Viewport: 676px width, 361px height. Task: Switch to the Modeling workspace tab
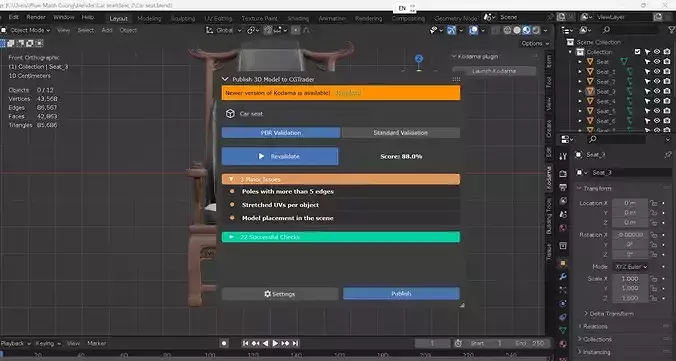[x=149, y=19]
